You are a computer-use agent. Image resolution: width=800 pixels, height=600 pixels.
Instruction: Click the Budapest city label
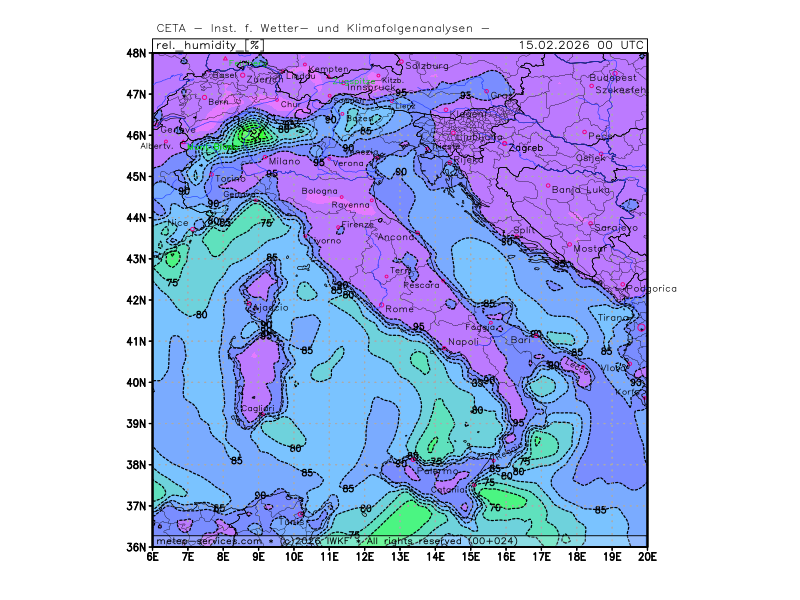point(613,77)
